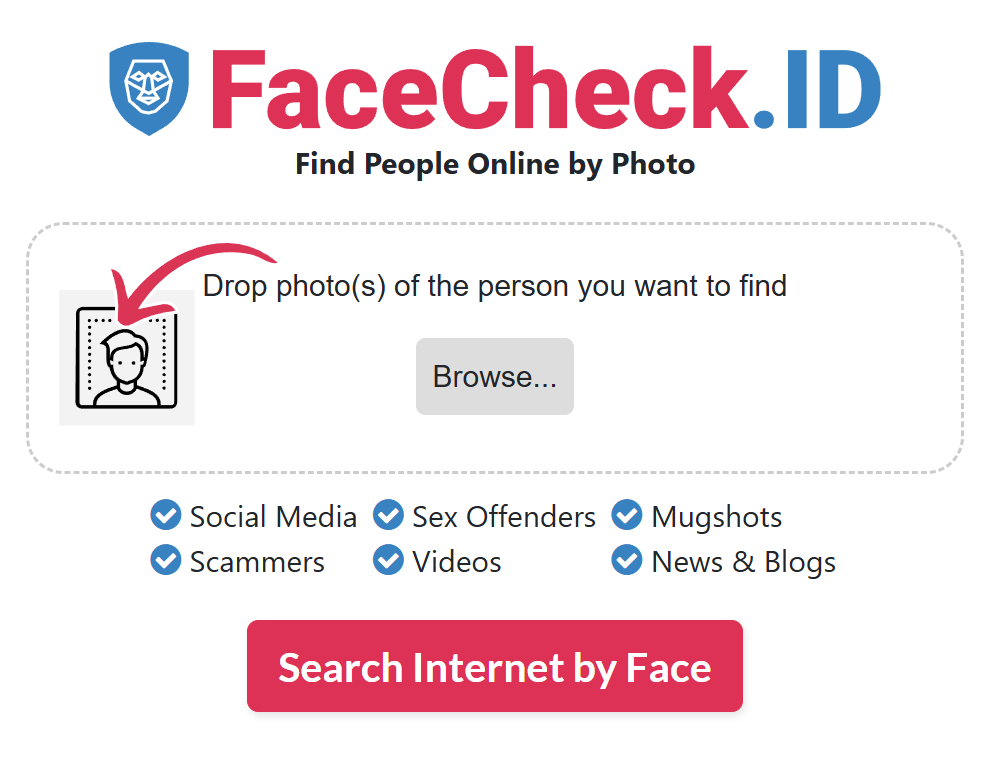Click the Mugshots checkmark badge
Image resolution: width=1002 pixels, height=765 pixels.
[x=627, y=515]
